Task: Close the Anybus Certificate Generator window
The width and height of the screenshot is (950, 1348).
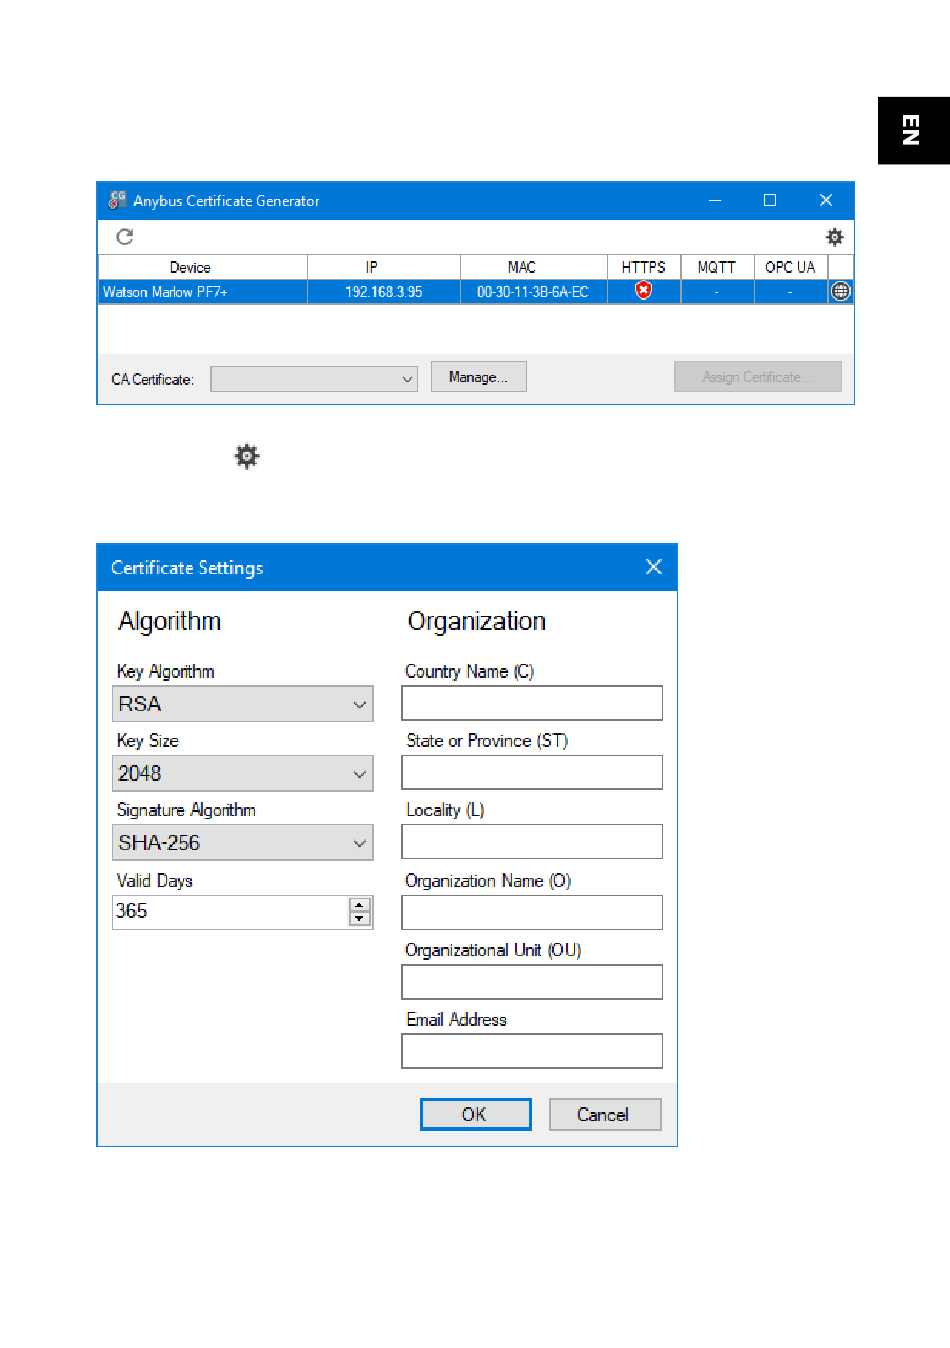Action: [x=826, y=200]
